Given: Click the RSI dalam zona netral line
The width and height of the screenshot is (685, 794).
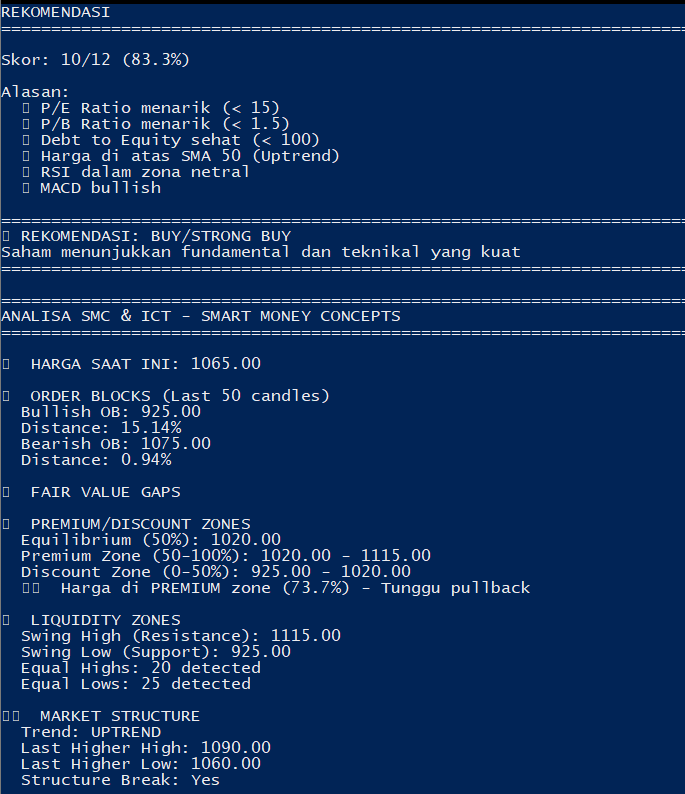Looking at the screenshot, I should click(145, 172).
